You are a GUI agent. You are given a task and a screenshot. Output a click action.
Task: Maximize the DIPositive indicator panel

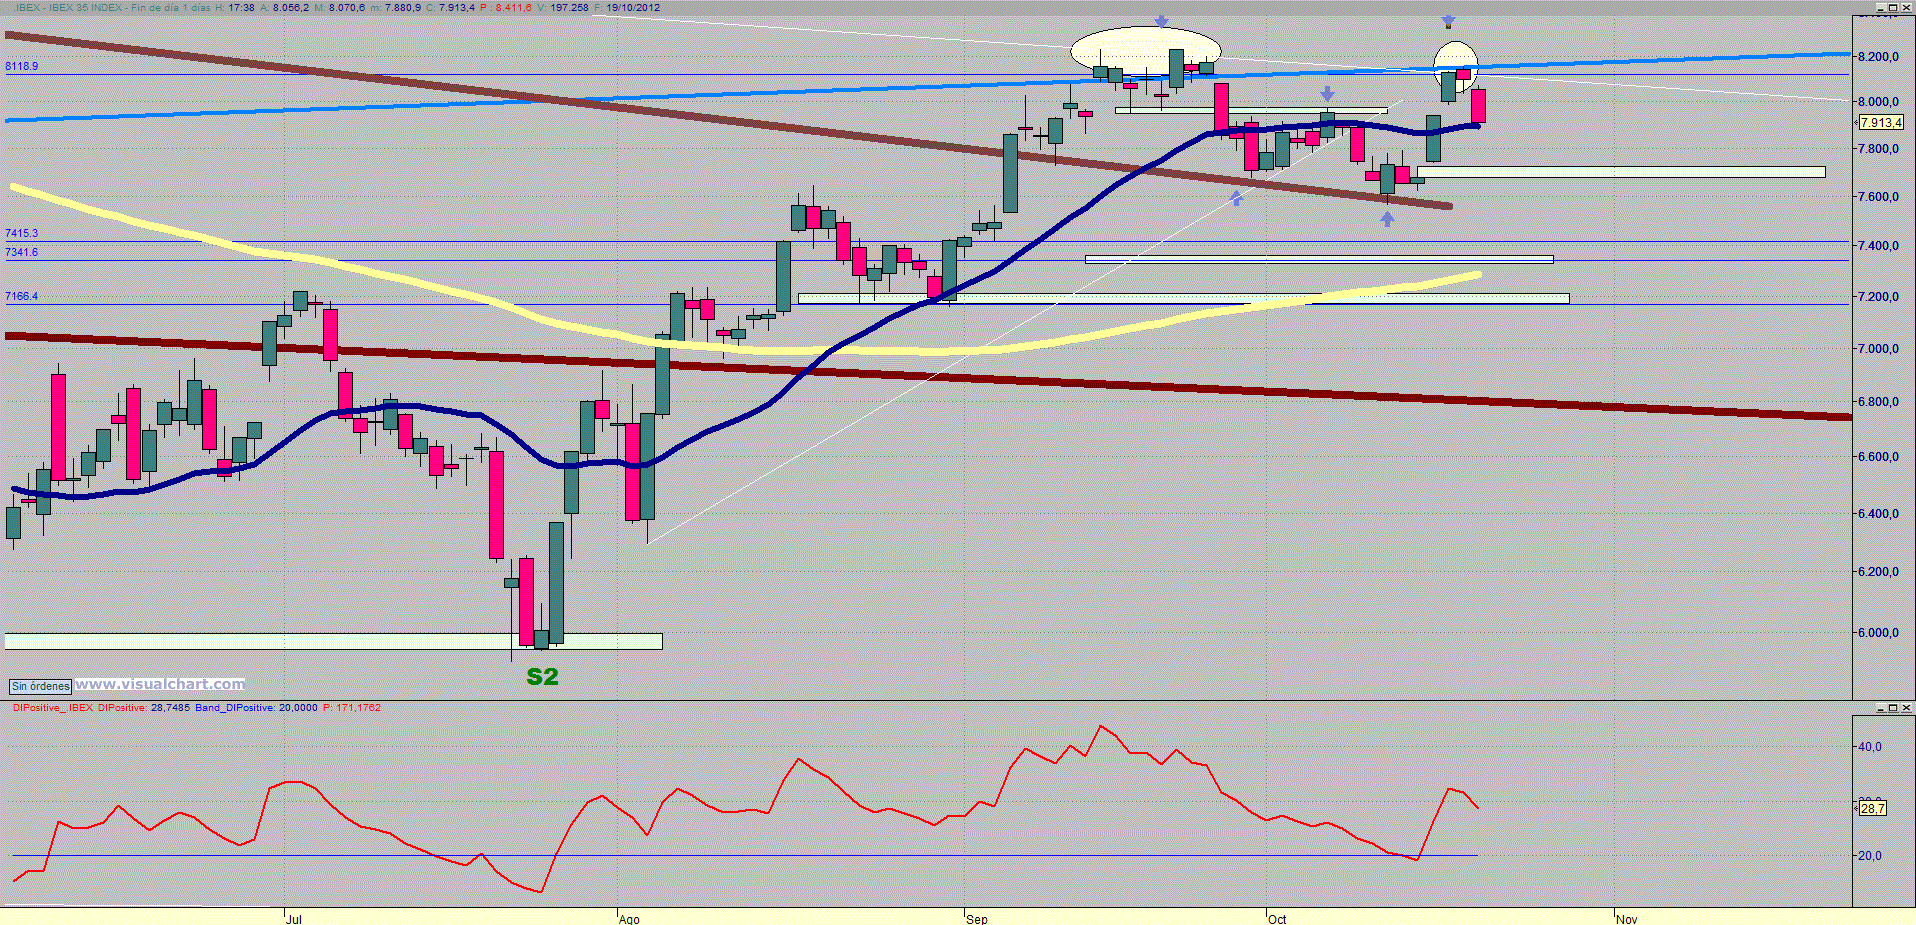[1892, 708]
